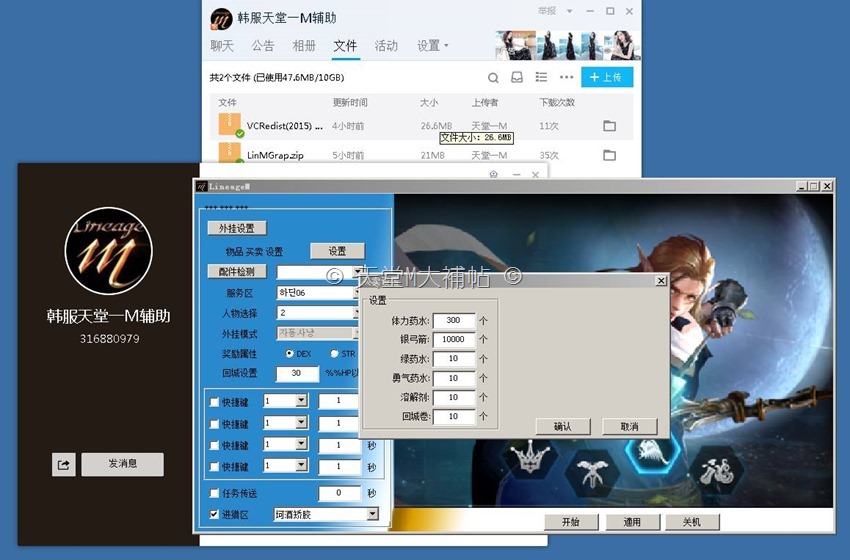The height and width of the screenshot is (560, 850).
Task: Click the LinMGrap.zip file name
Action: click(x=275, y=156)
